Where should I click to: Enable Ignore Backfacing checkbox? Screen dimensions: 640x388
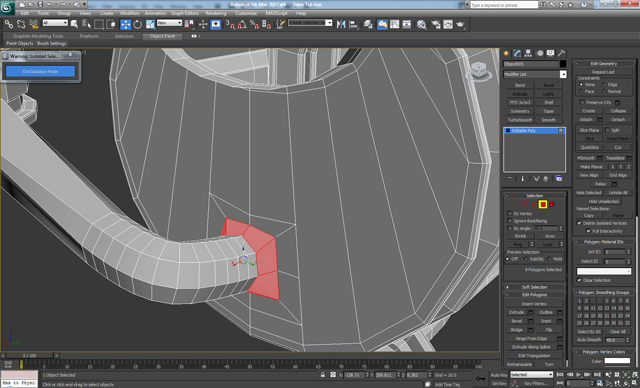click(510, 221)
